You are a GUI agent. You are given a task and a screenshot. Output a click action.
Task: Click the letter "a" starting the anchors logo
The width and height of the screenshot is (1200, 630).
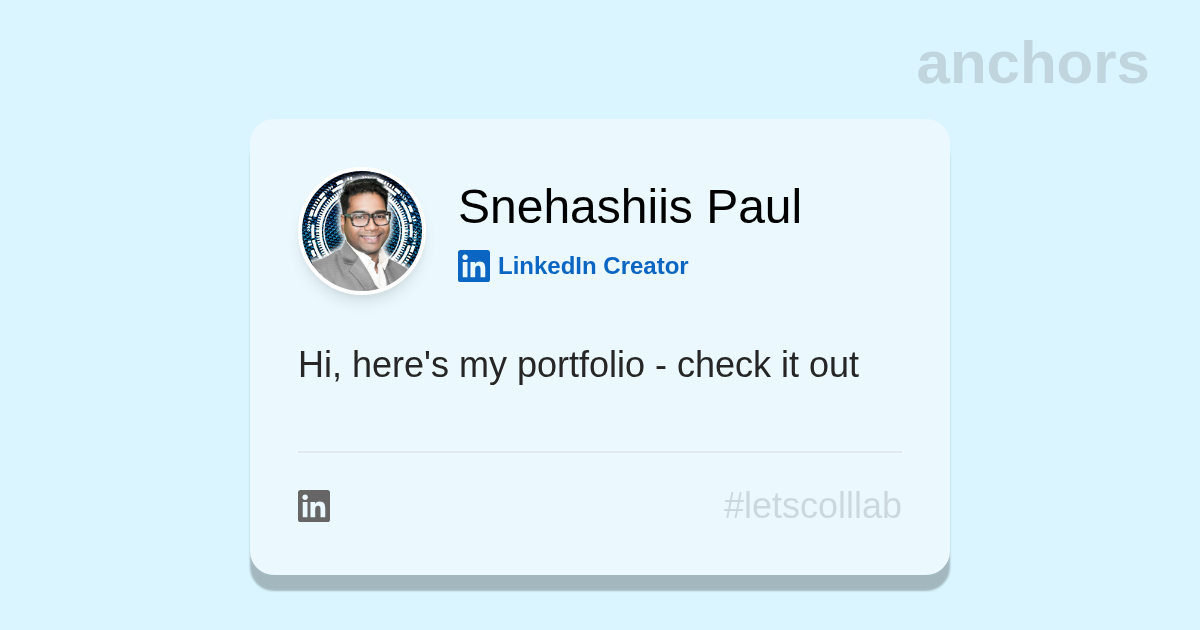point(934,66)
